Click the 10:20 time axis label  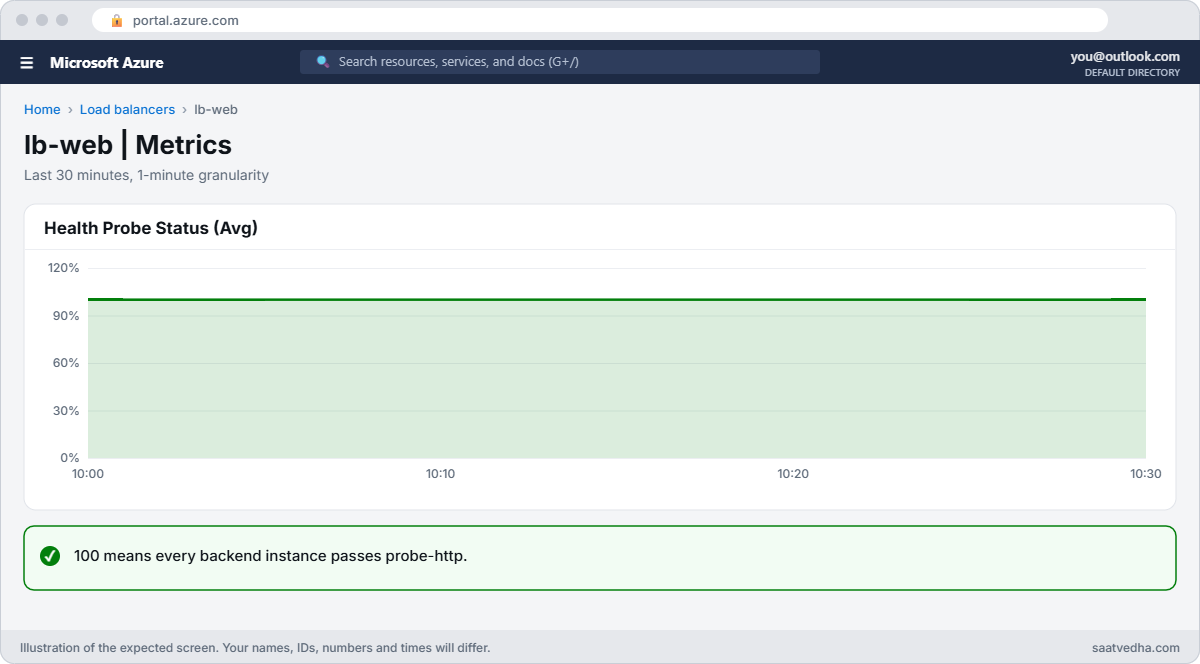[793, 474]
